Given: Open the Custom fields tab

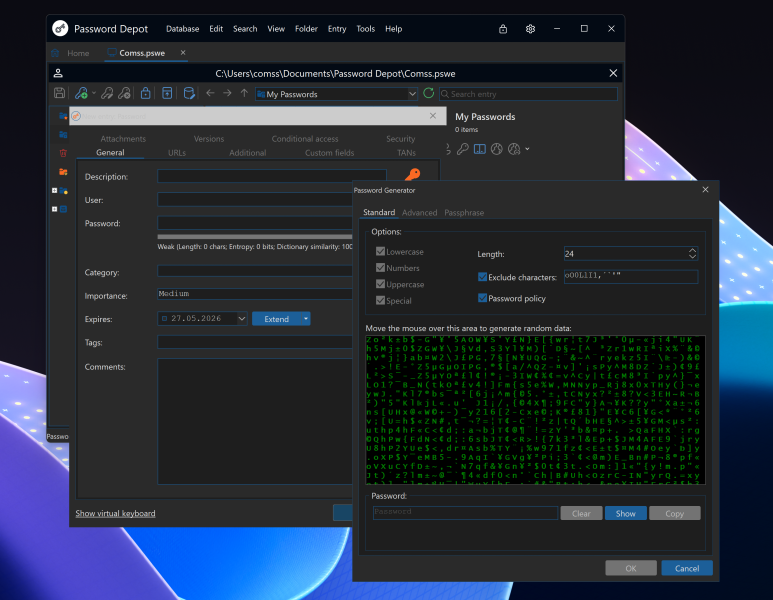Looking at the screenshot, I should click(x=329, y=153).
